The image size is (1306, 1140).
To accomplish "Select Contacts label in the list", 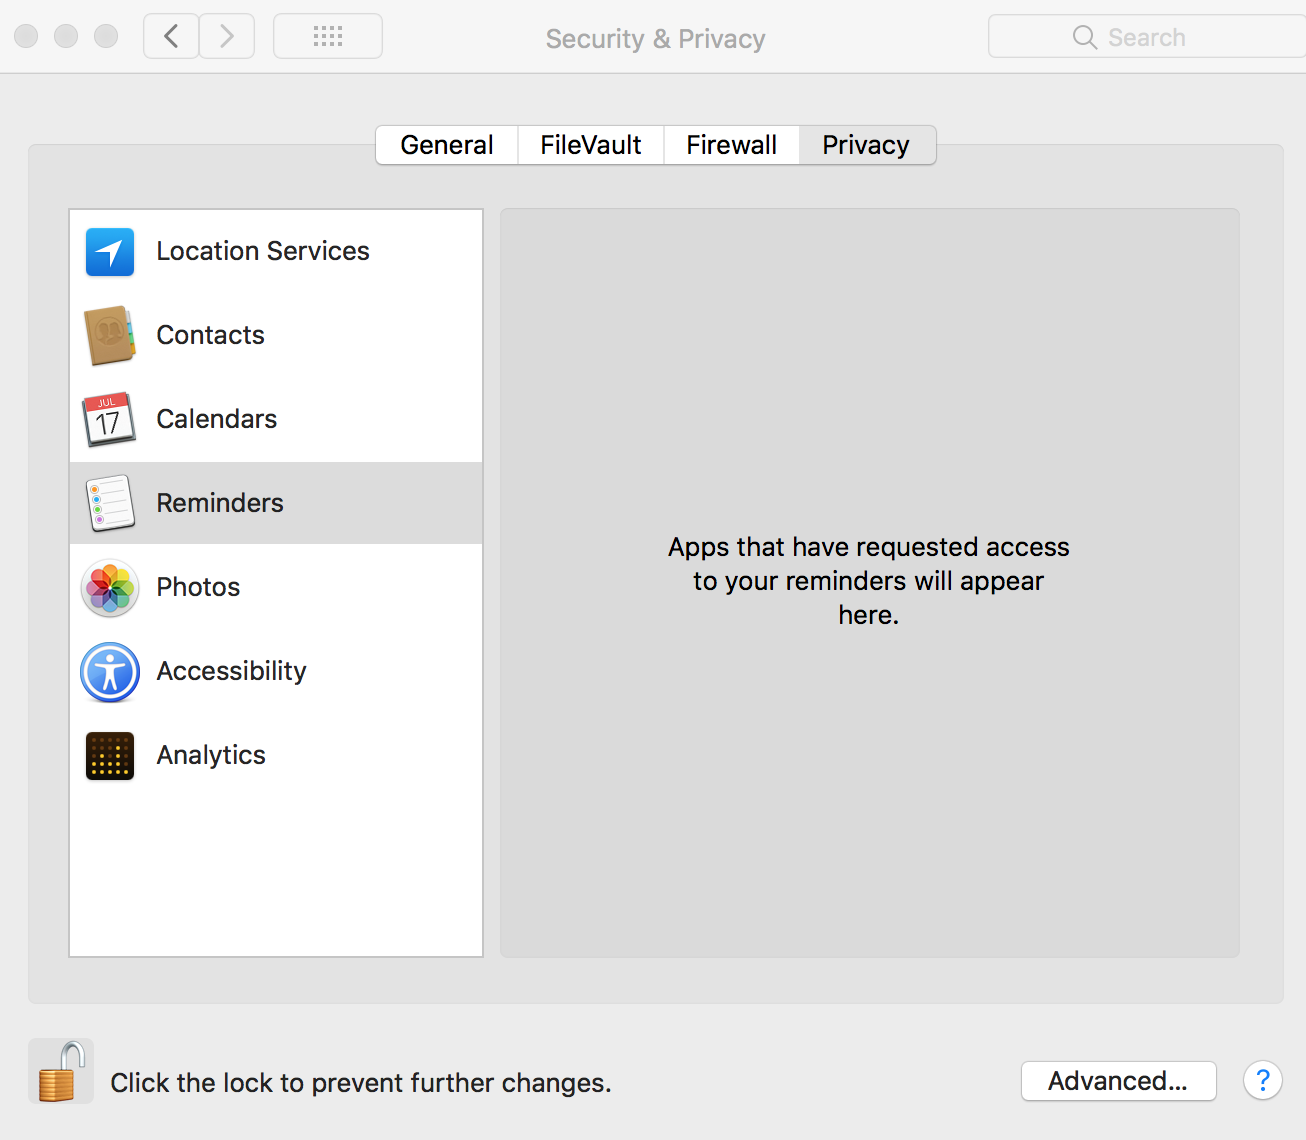I will tap(211, 335).
